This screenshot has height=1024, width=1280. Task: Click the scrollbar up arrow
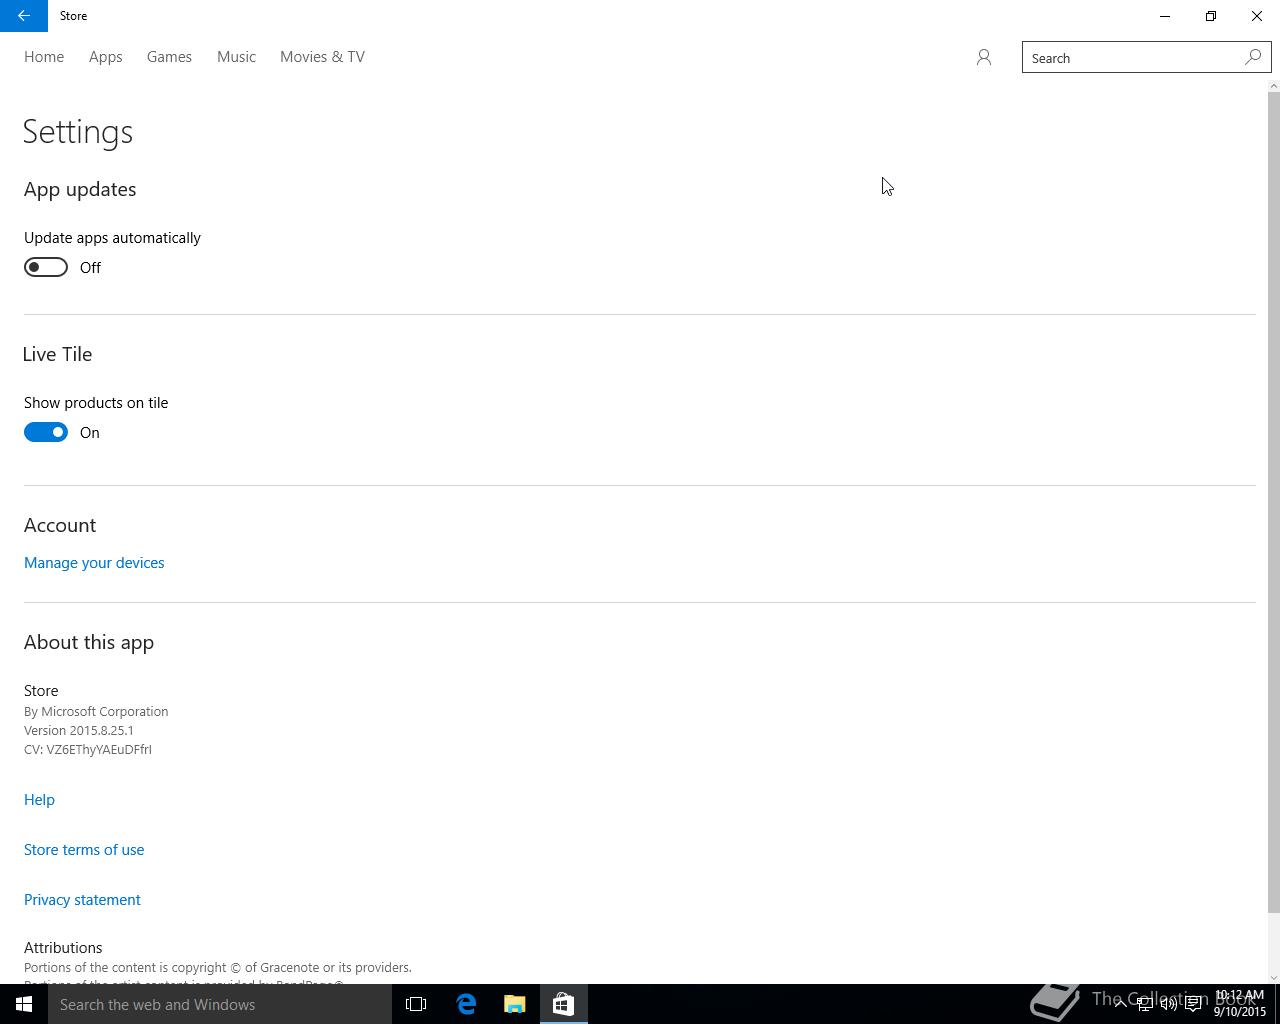[x=1273, y=86]
